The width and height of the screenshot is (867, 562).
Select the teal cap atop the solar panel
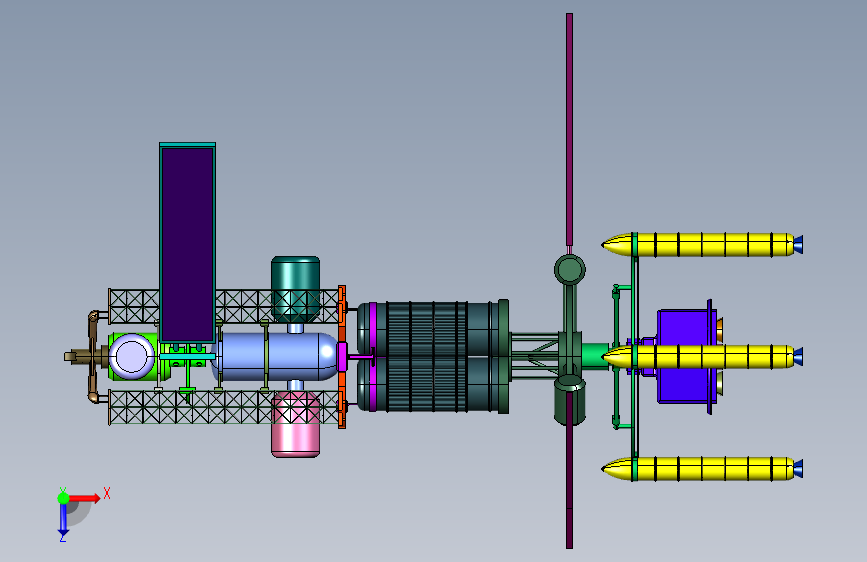(187, 145)
